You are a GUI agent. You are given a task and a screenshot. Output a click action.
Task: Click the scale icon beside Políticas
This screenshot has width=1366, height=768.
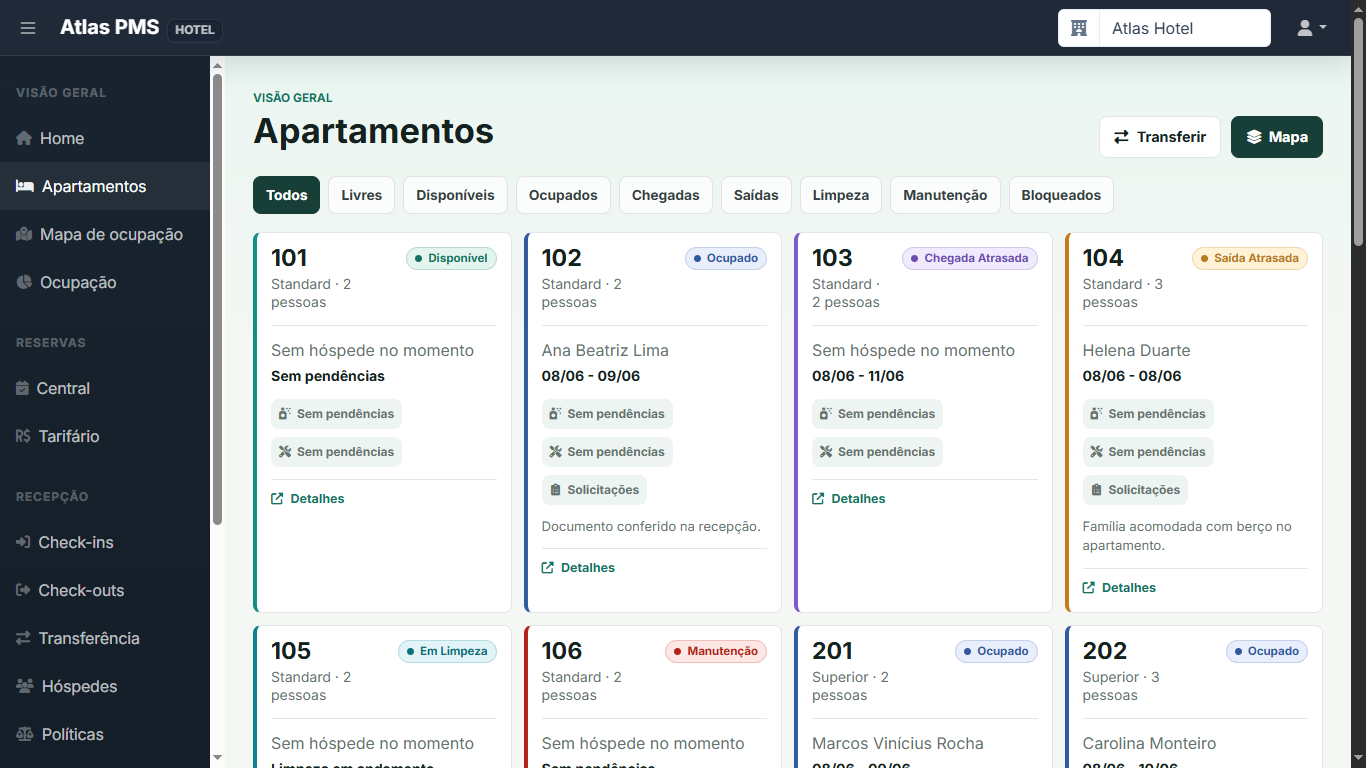[25, 734]
